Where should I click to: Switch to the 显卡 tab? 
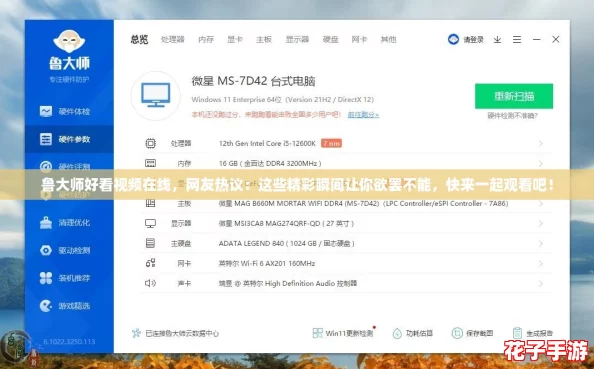(235, 39)
